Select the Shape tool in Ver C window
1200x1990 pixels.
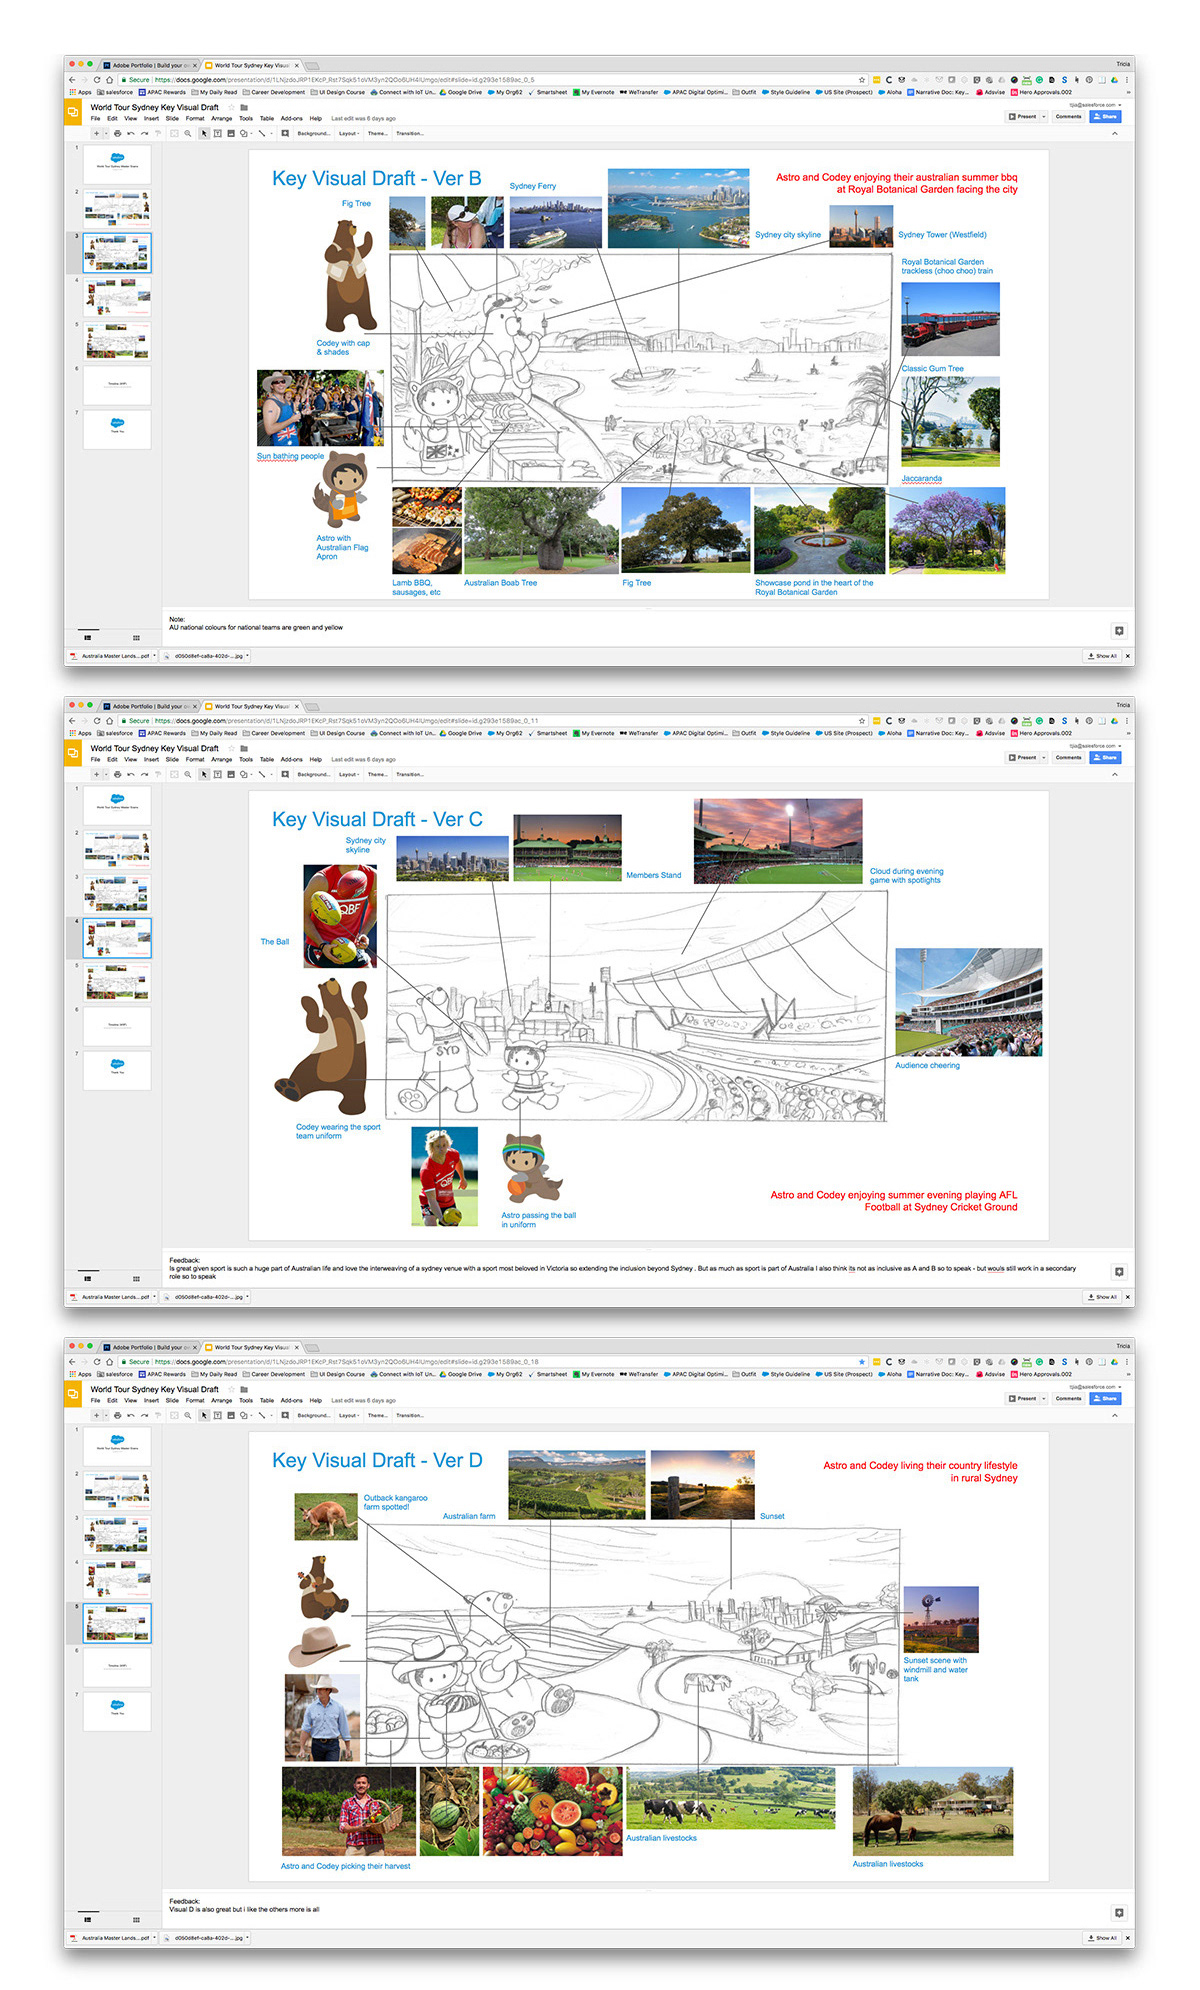[x=244, y=774]
